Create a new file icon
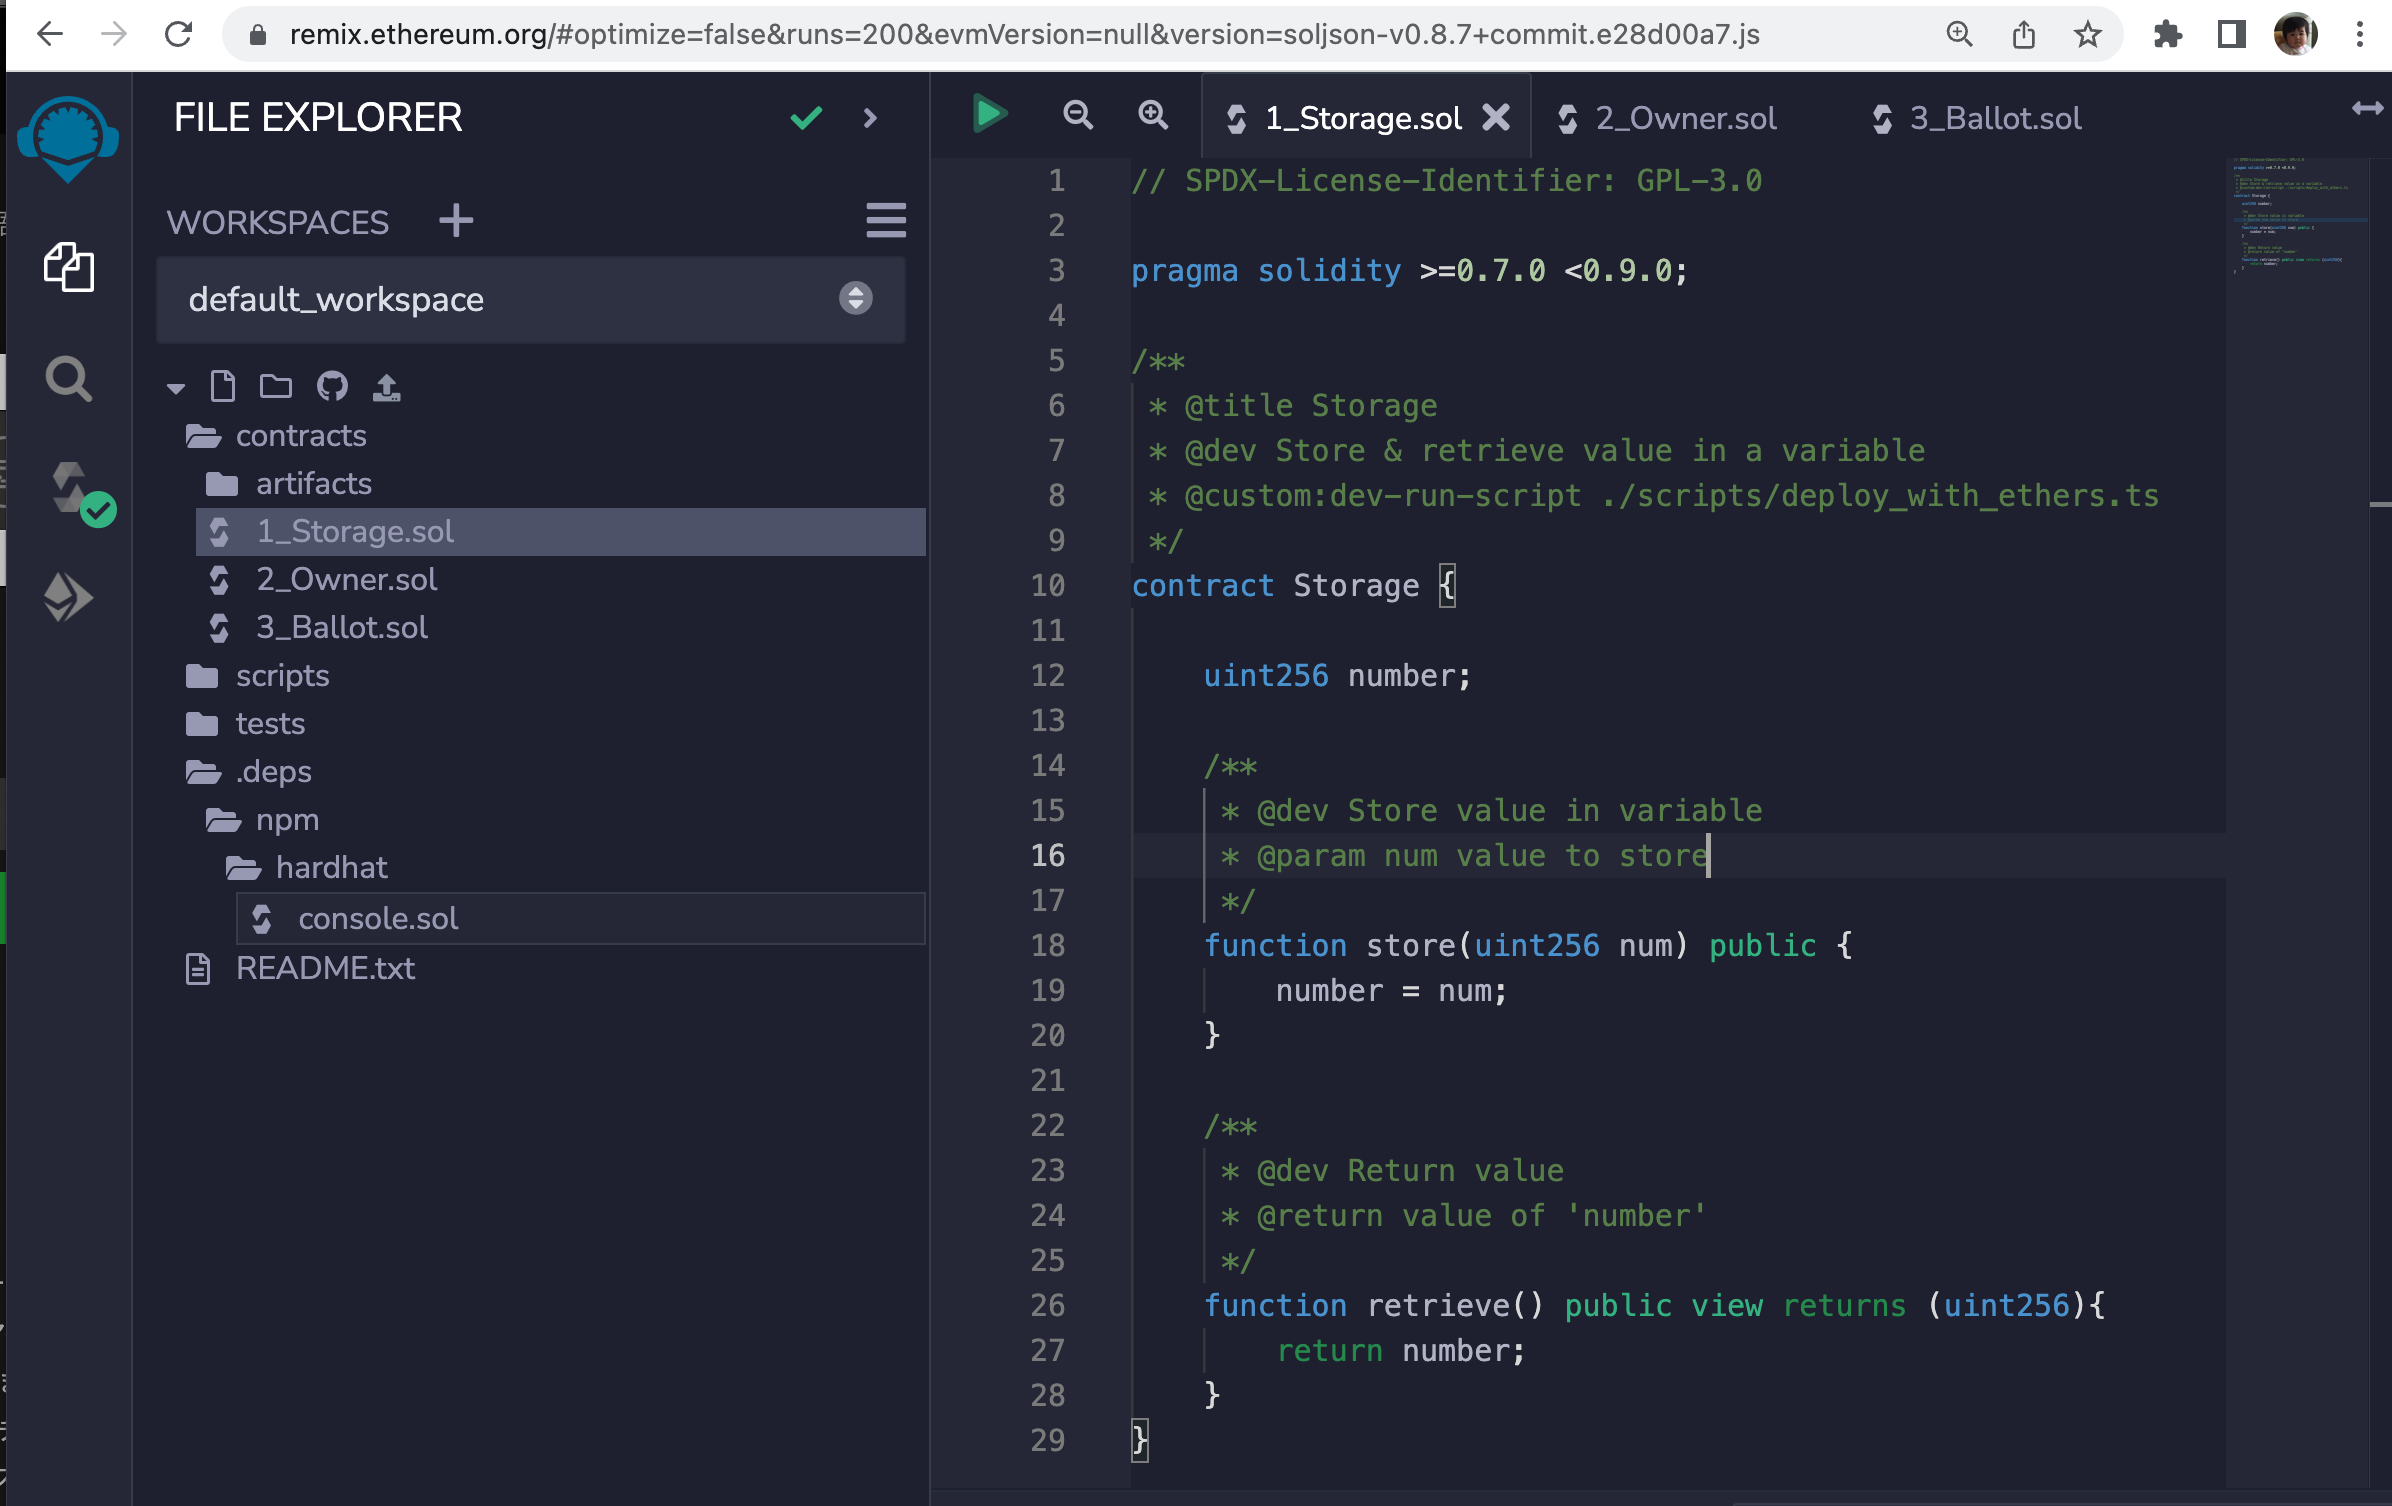Viewport: 2392px width, 1506px height. (x=223, y=386)
